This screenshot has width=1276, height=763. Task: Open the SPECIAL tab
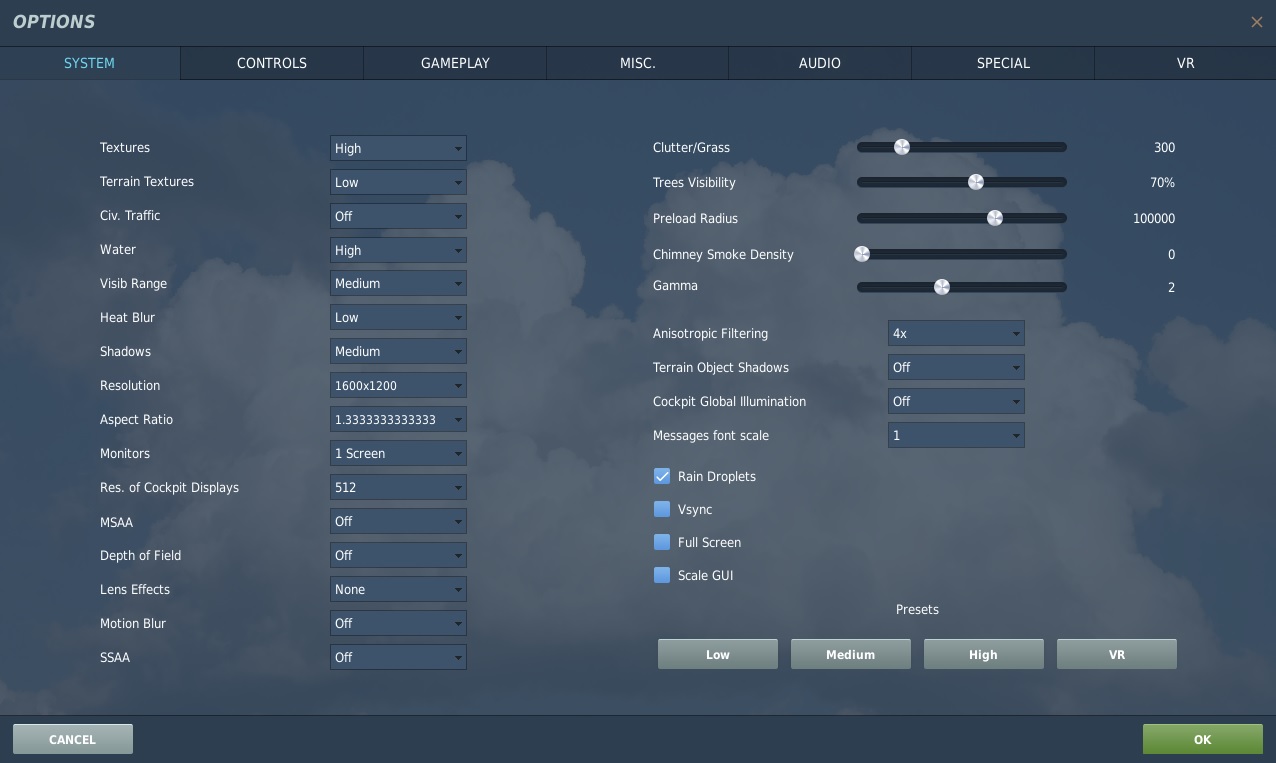click(1003, 63)
